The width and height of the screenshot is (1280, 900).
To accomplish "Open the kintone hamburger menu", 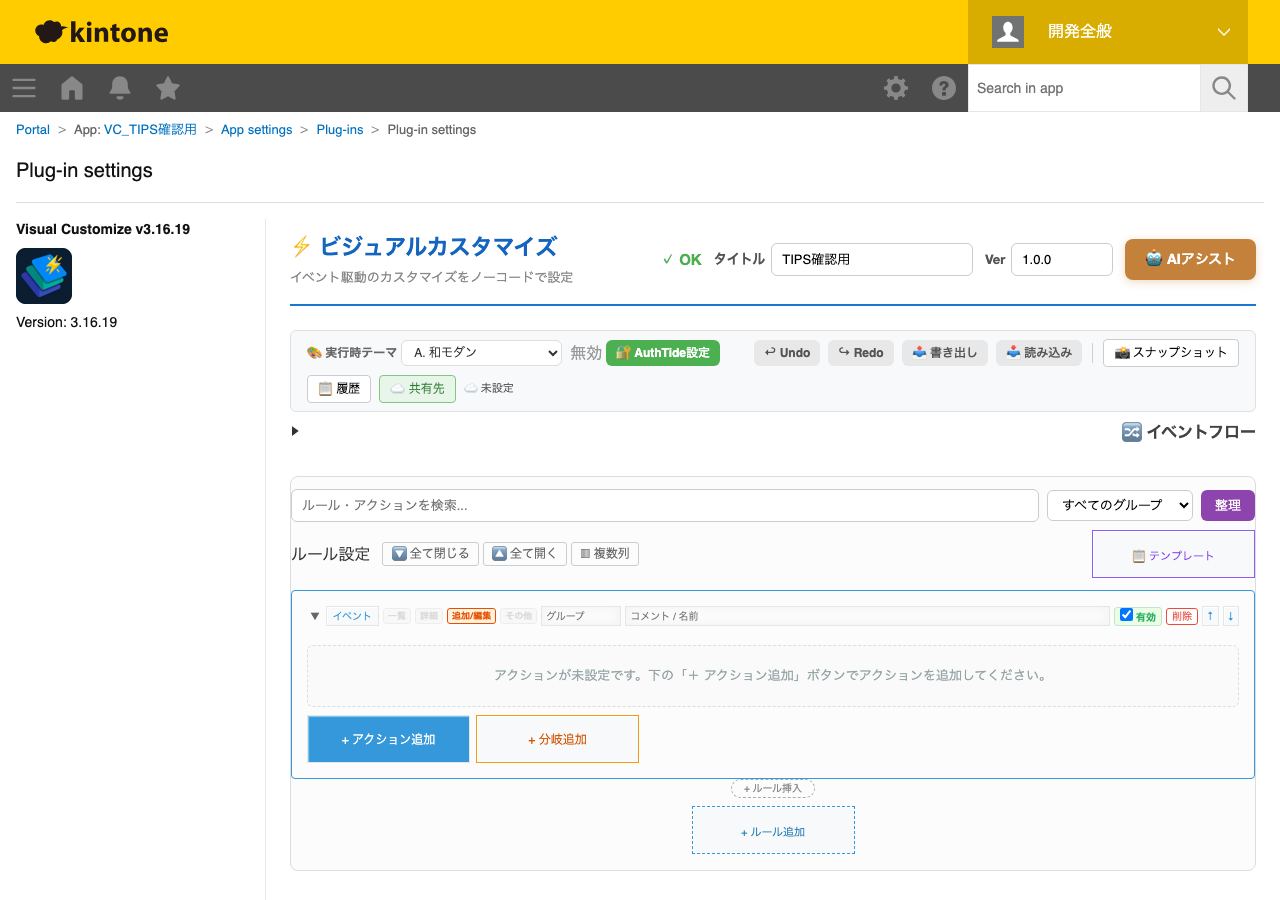I will point(24,88).
